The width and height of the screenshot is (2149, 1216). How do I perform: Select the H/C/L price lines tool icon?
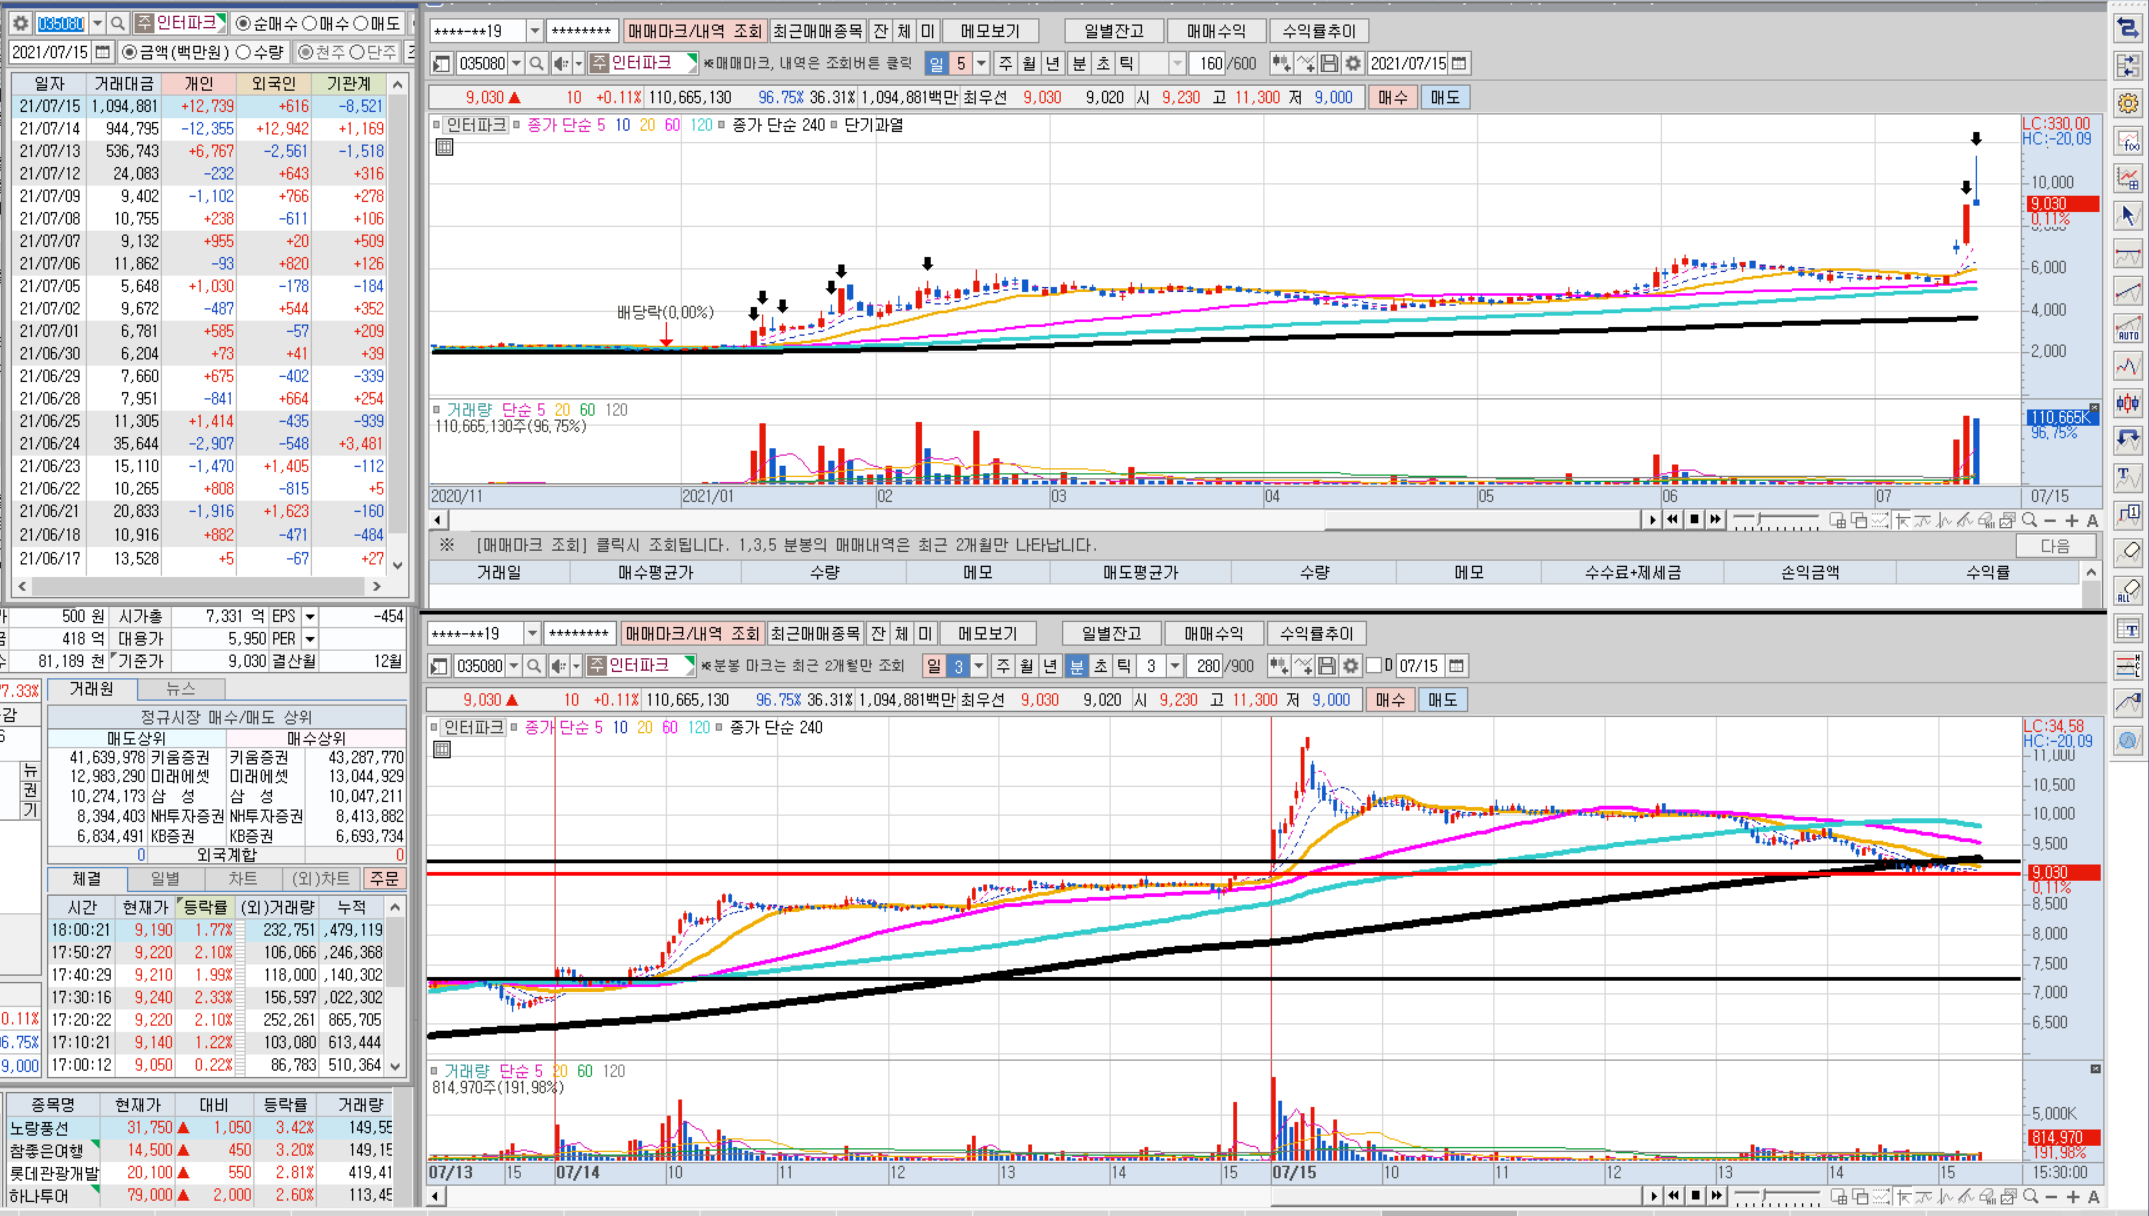click(2128, 665)
